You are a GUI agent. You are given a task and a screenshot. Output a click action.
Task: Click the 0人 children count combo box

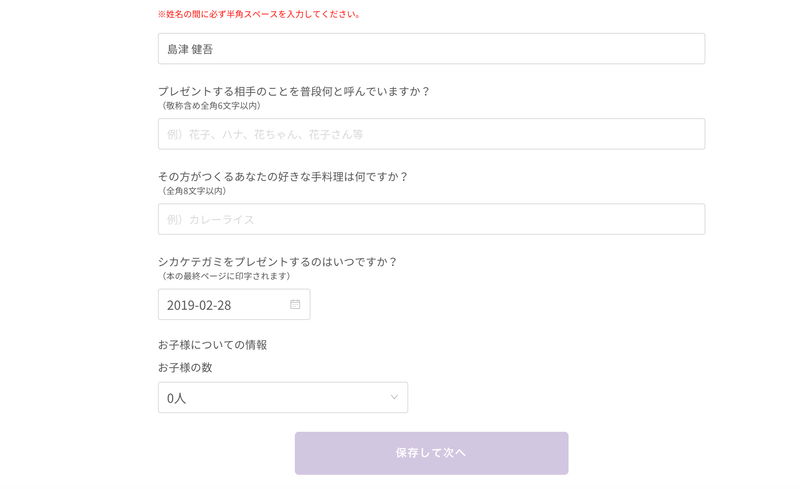282,397
